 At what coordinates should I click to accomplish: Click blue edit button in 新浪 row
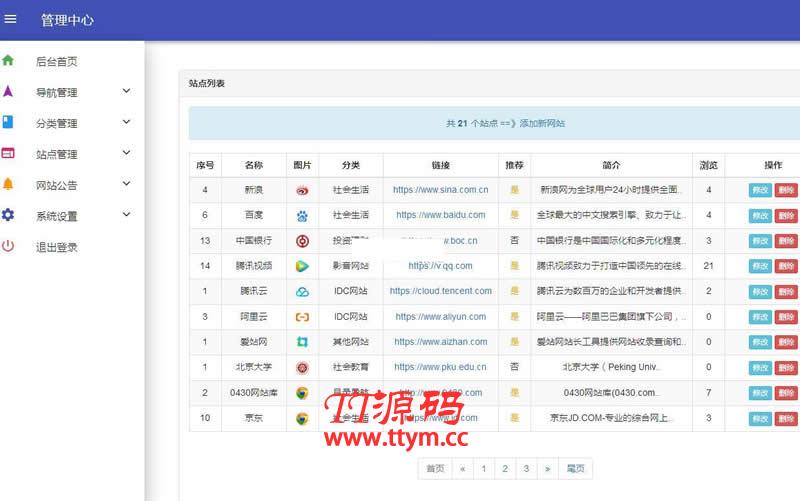(x=760, y=190)
